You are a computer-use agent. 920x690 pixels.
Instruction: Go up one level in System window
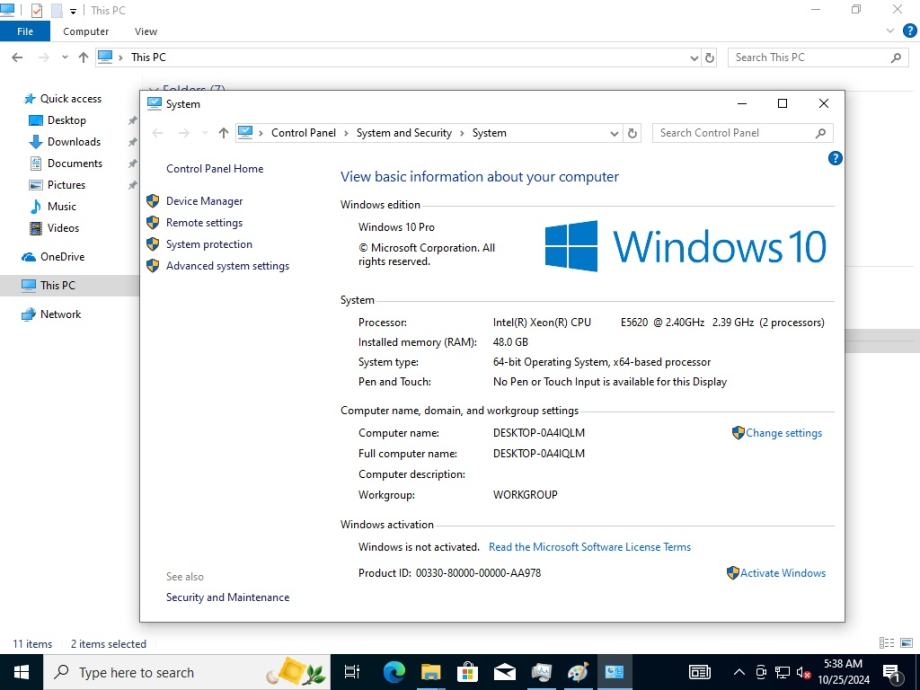tap(223, 133)
